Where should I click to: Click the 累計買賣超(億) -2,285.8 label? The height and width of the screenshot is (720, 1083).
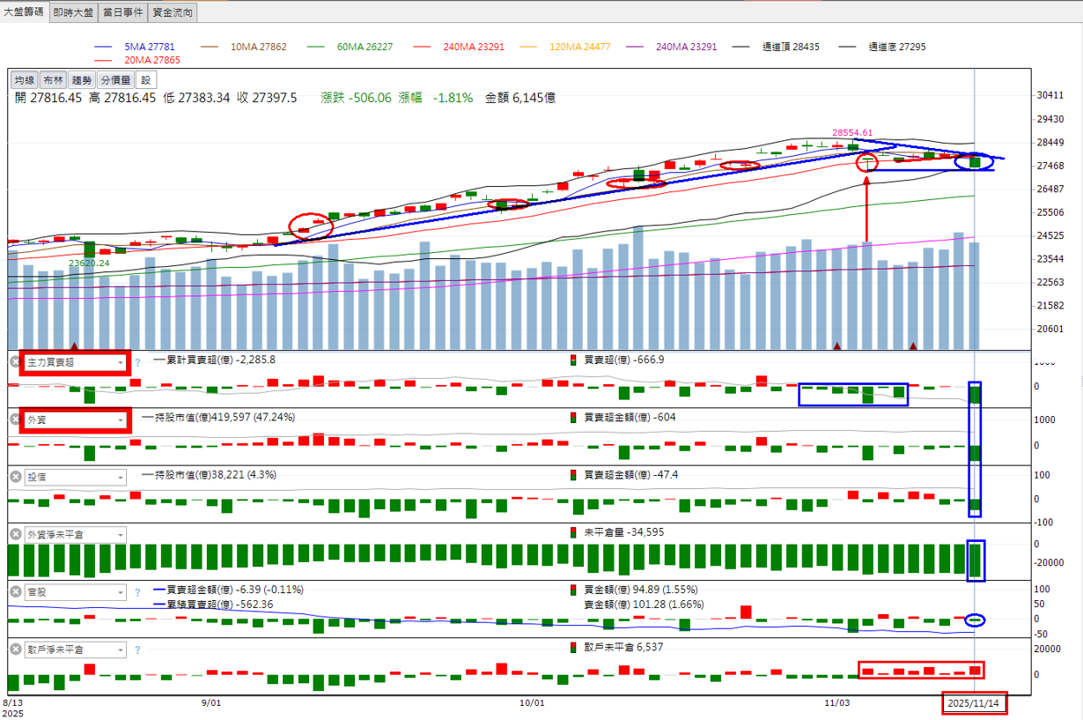point(221,360)
